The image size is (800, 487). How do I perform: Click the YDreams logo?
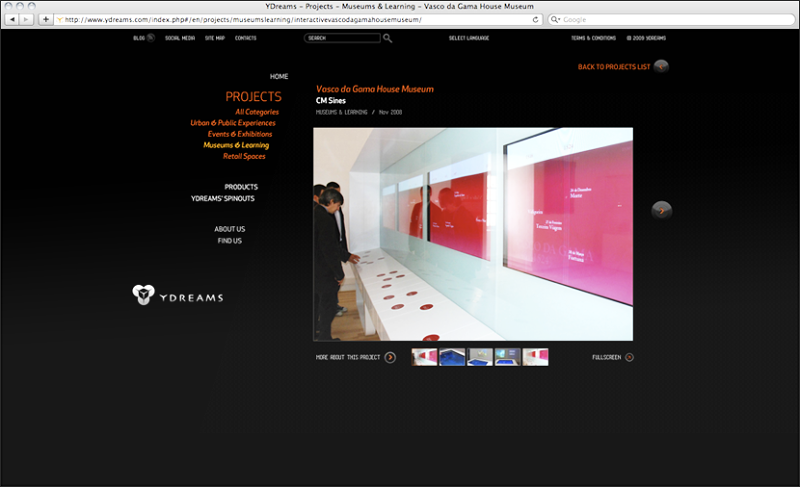pyautogui.click(x=178, y=295)
